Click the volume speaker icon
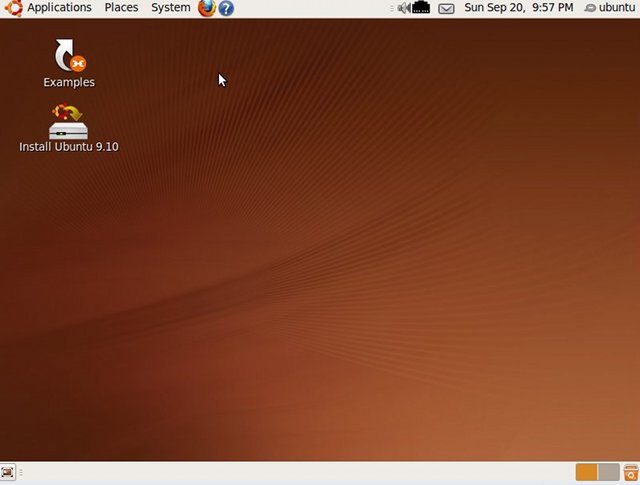 [x=404, y=8]
